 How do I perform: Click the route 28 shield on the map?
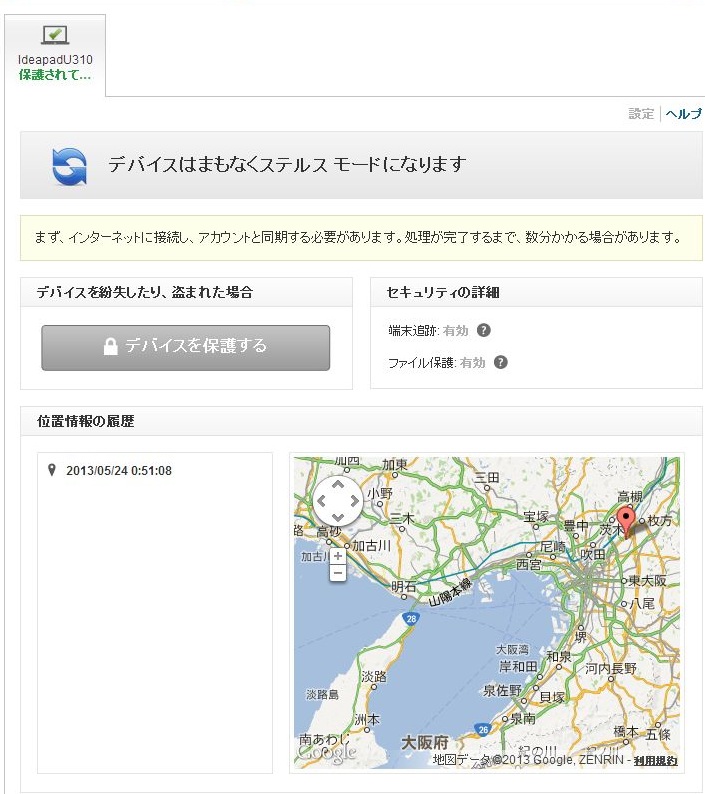coord(411,618)
